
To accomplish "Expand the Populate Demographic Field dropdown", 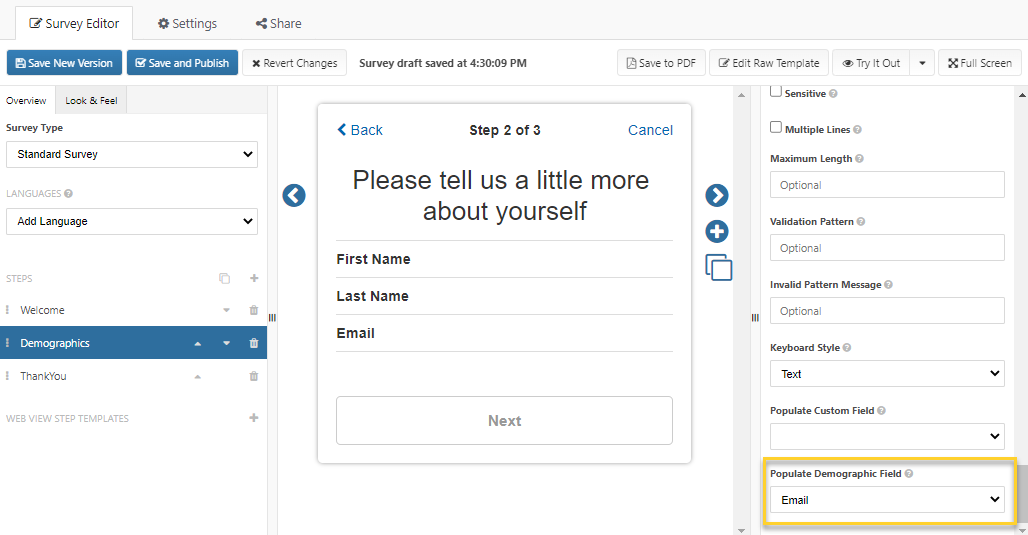I will [886, 500].
